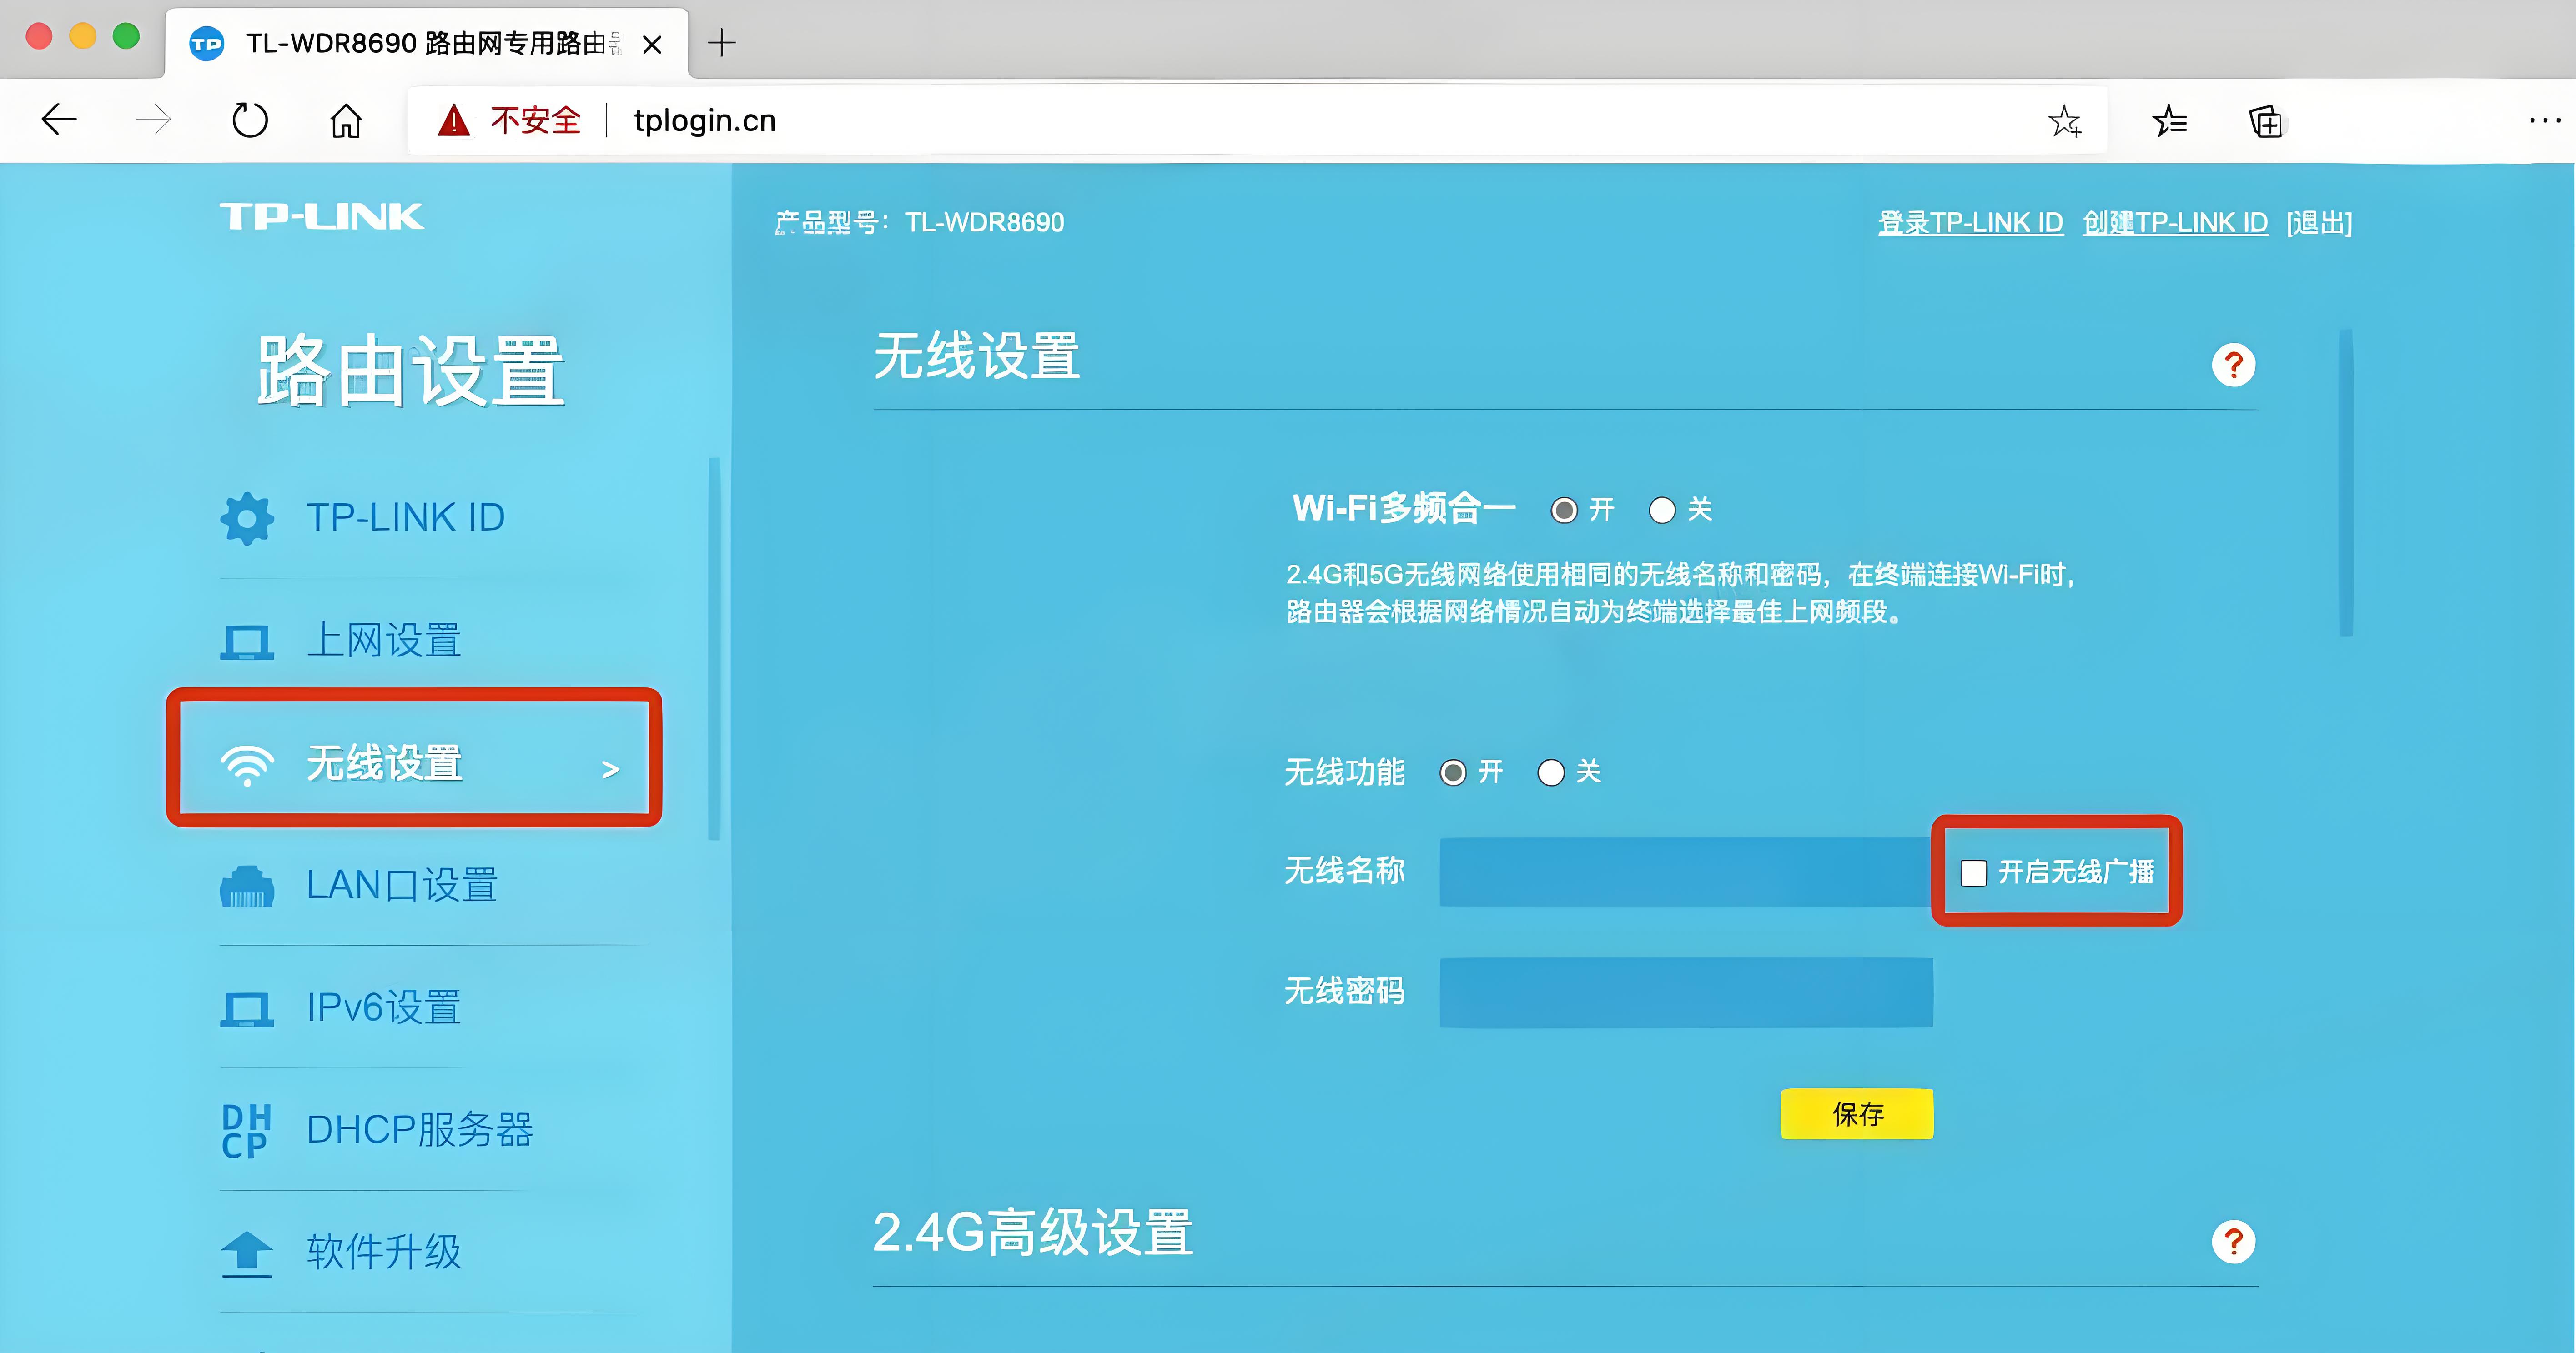Open help for 2.4G高级设置 section
Image resolution: width=2576 pixels, height=1353 pixels.
(2233, 1242)
